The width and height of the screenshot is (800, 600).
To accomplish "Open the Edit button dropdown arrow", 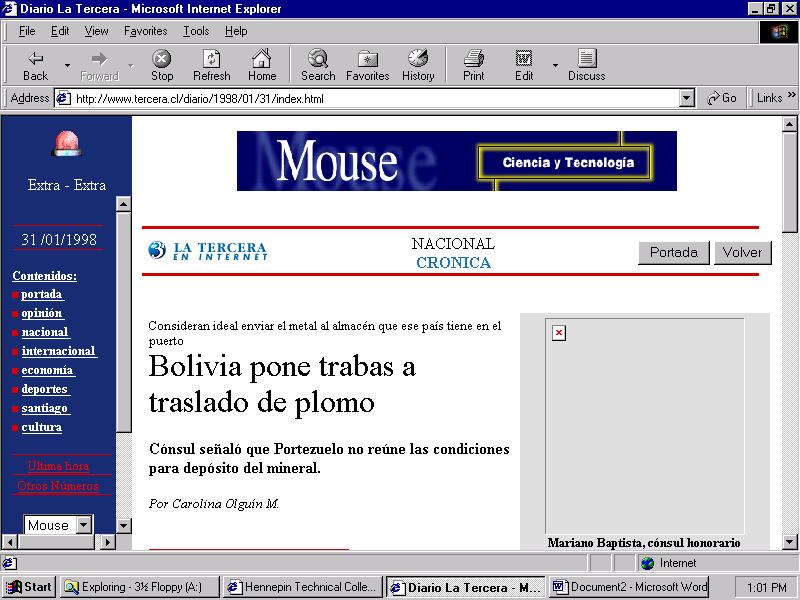I will [x=555, y=65].
